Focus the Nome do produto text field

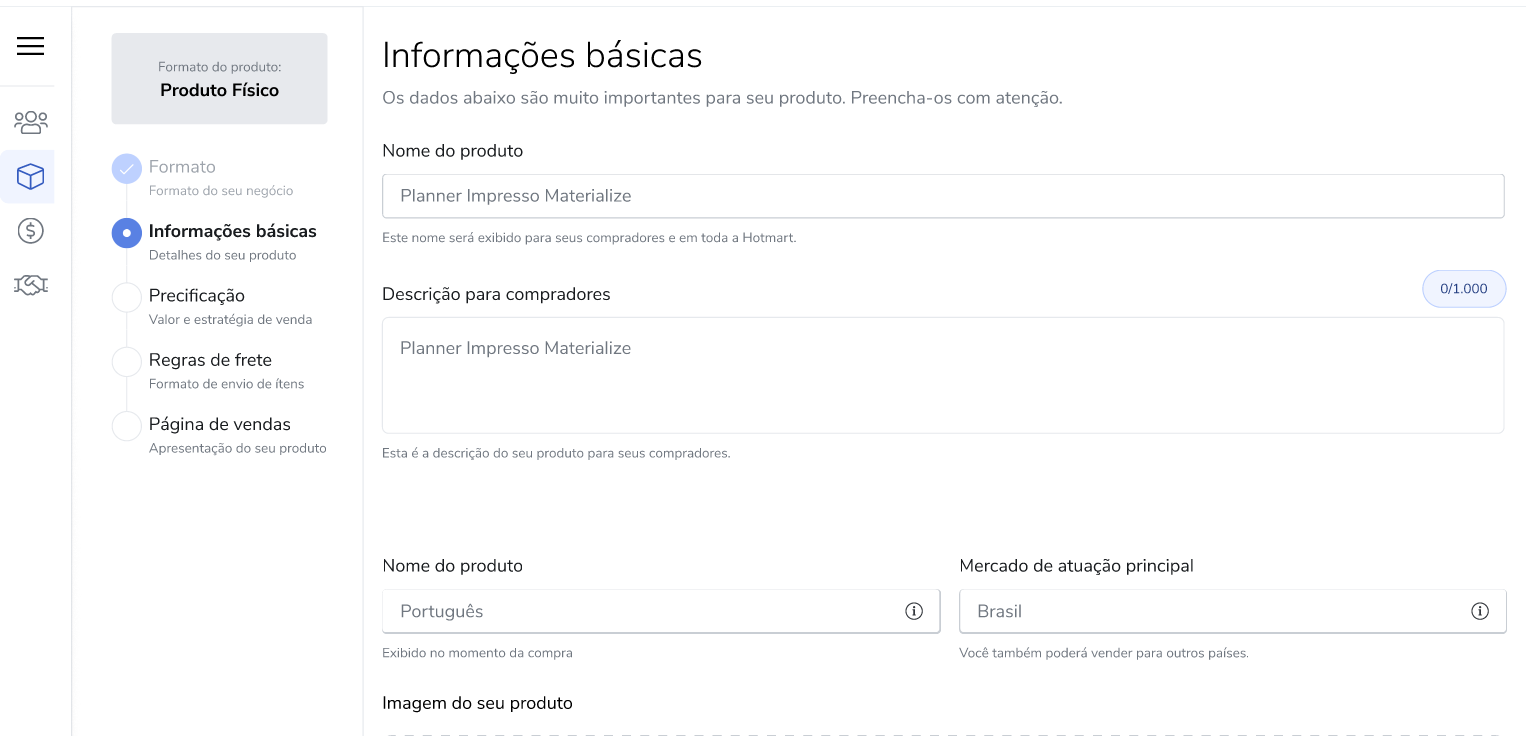[x=943, y=196]
